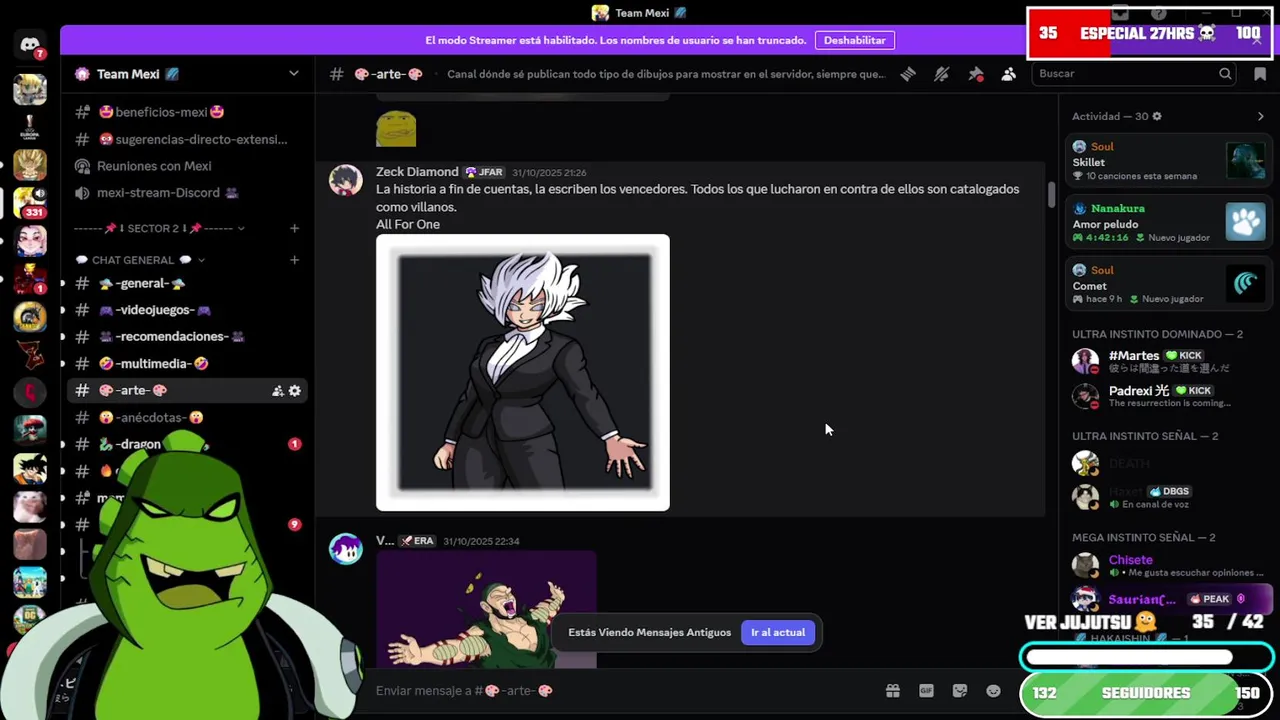Click the ERA tag user's avatar

346,549
